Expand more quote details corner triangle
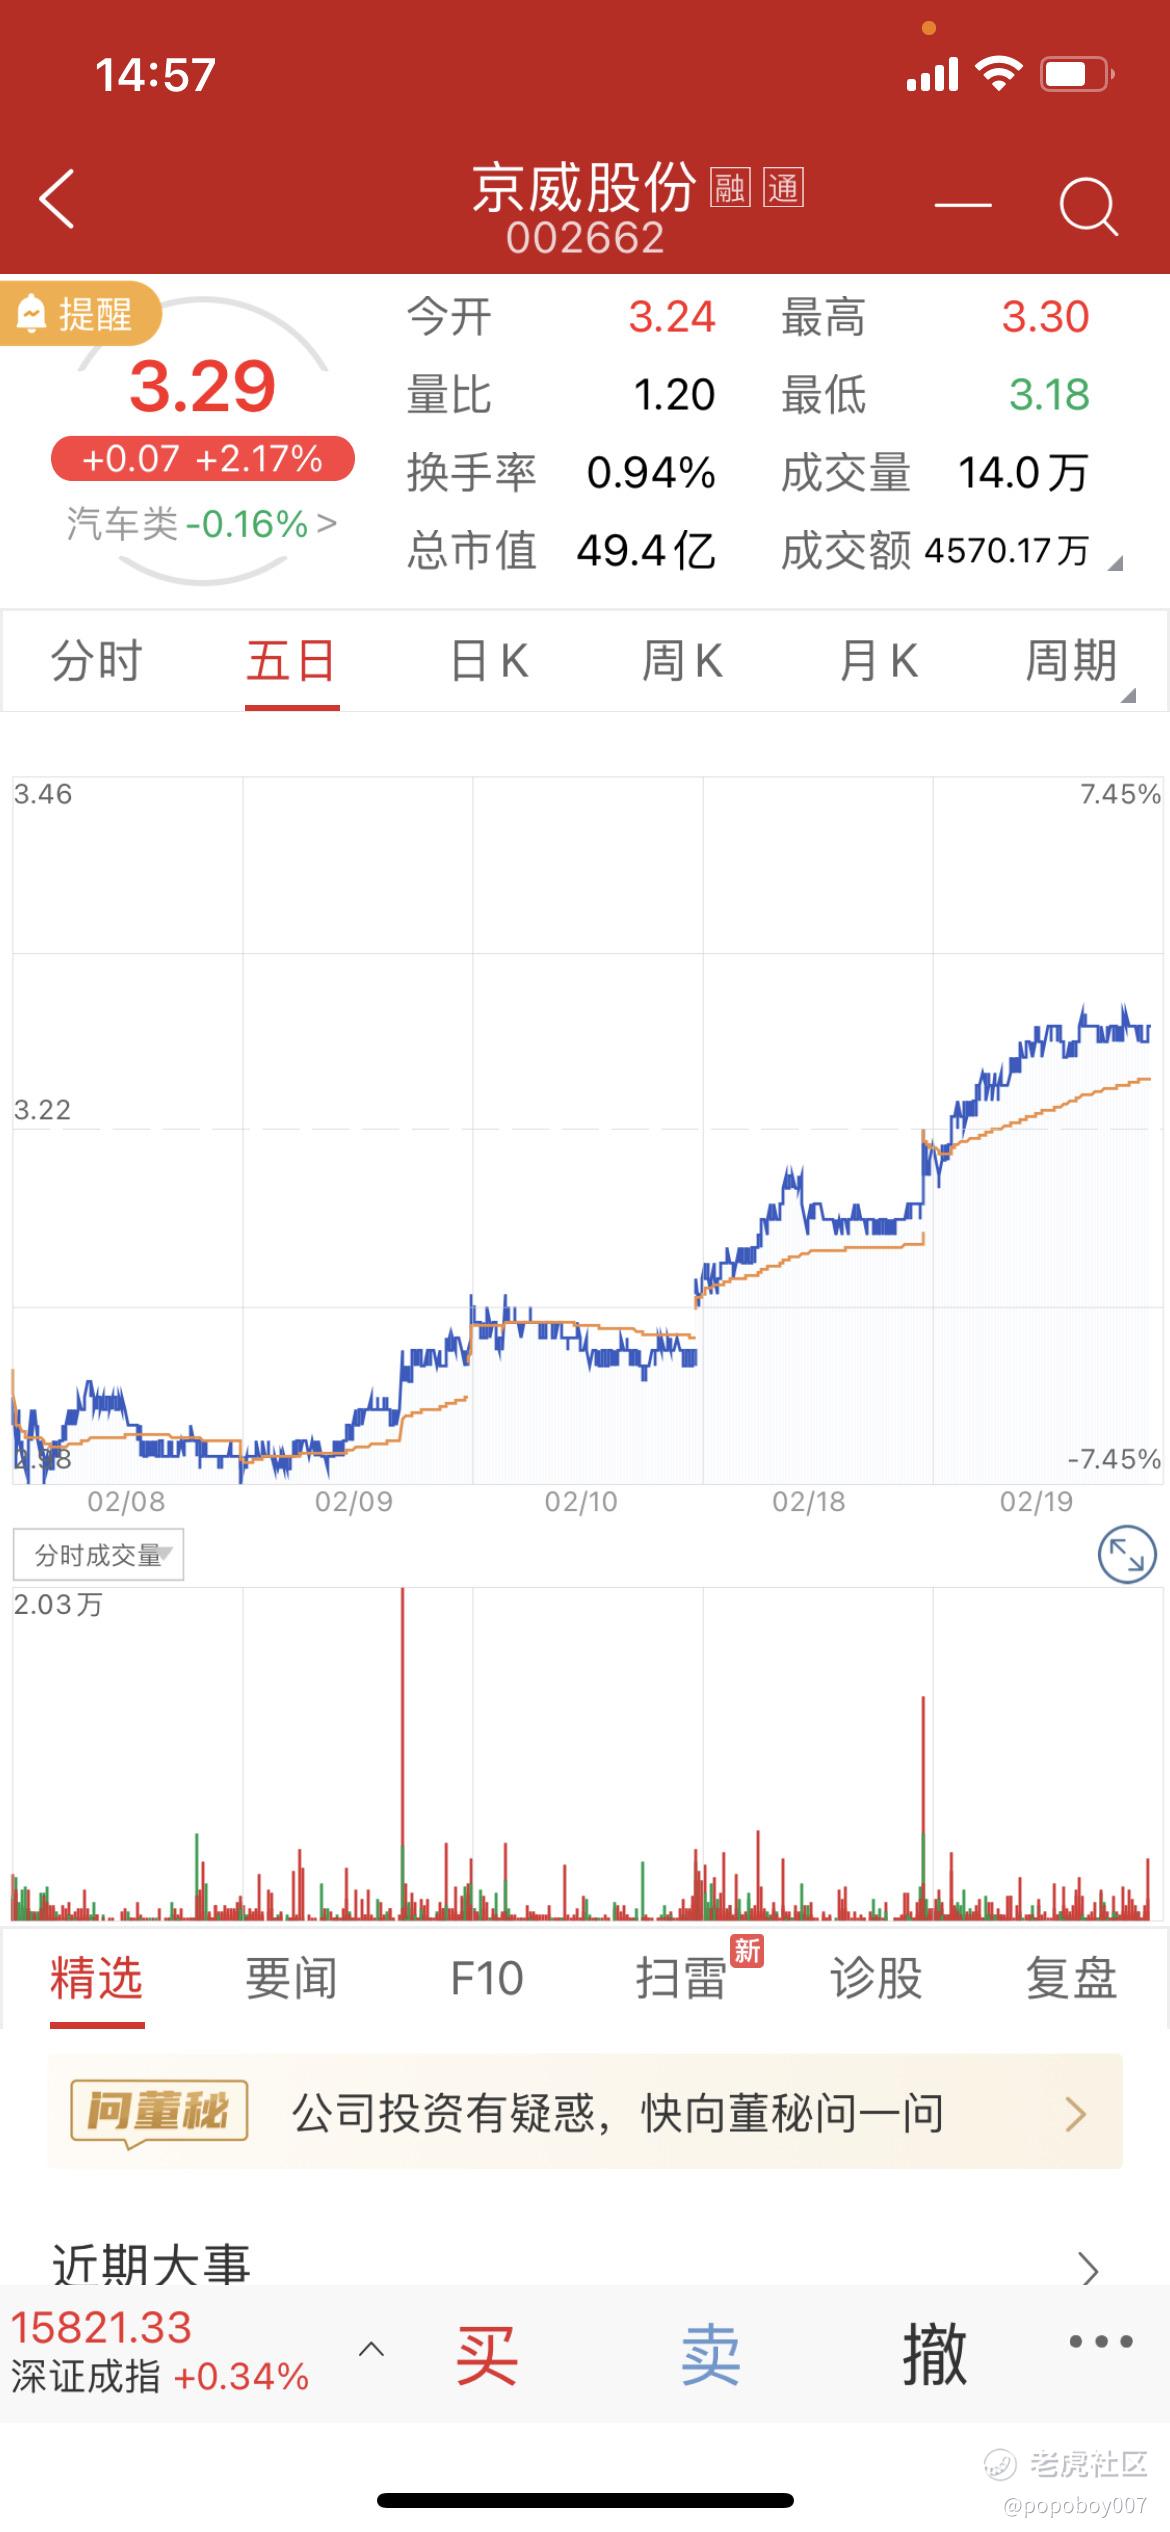Viewport: 1170px width, 2532px height. pyautogui.click(x=1115, y=563)
